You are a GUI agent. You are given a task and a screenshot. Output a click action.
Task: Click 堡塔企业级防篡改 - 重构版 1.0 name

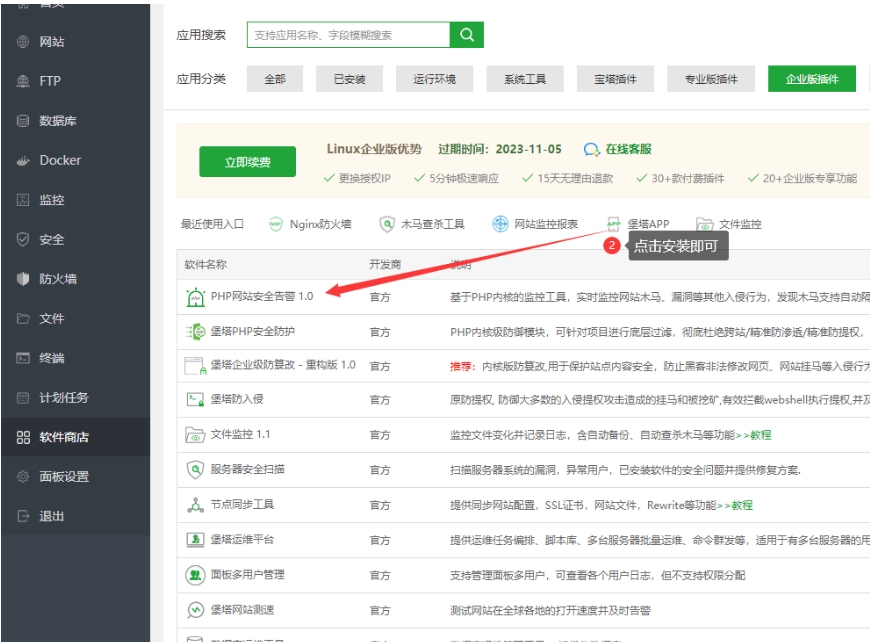(x=283, y=365)
